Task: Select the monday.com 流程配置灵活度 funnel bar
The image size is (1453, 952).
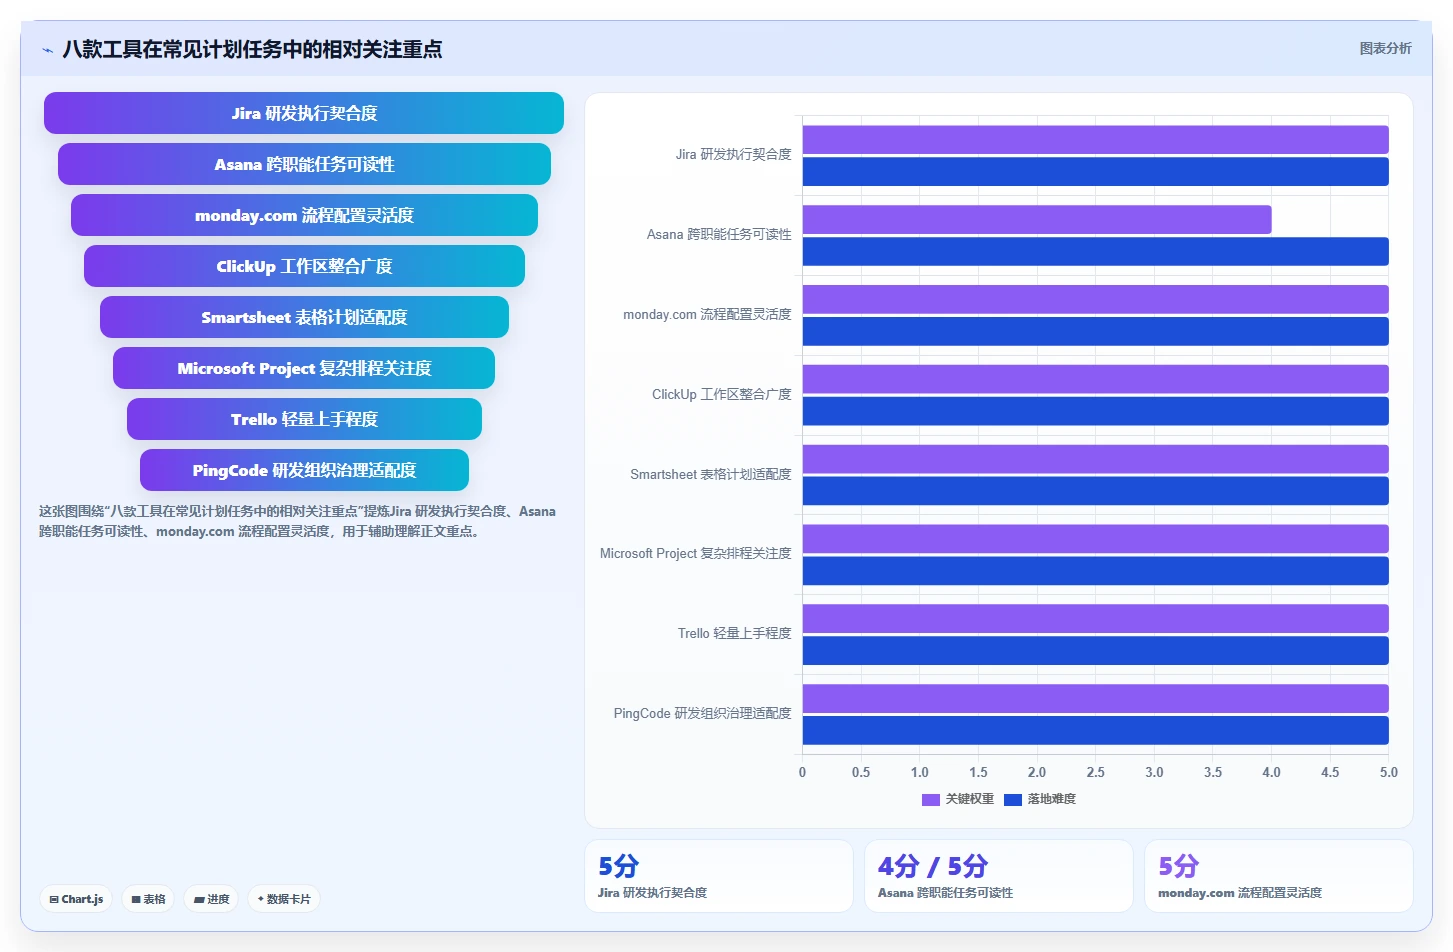Action: (304, 215)
